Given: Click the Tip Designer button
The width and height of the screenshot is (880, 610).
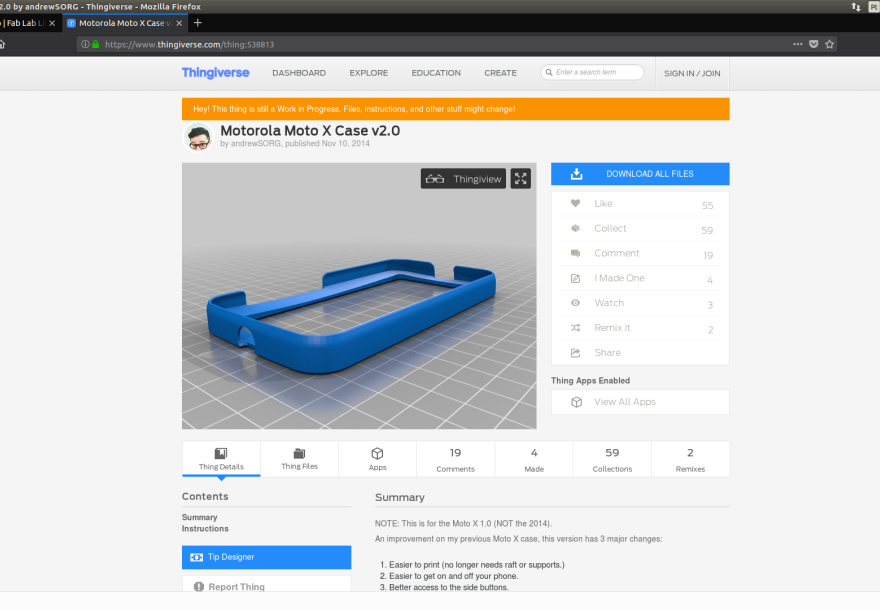Looking at the screenshot, I should tap(267, 557).
